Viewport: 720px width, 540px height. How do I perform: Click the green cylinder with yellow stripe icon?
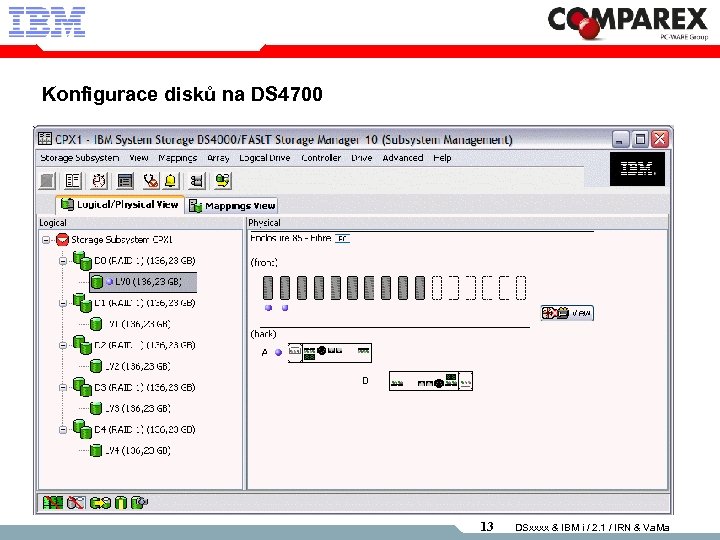121,503
